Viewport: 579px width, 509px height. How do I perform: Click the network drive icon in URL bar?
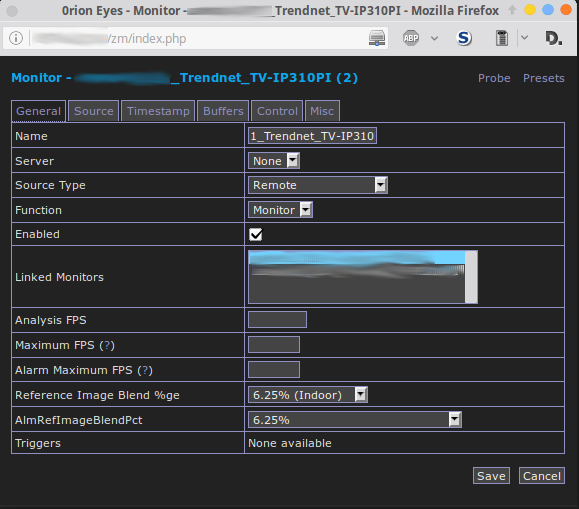tap(377, 38)
